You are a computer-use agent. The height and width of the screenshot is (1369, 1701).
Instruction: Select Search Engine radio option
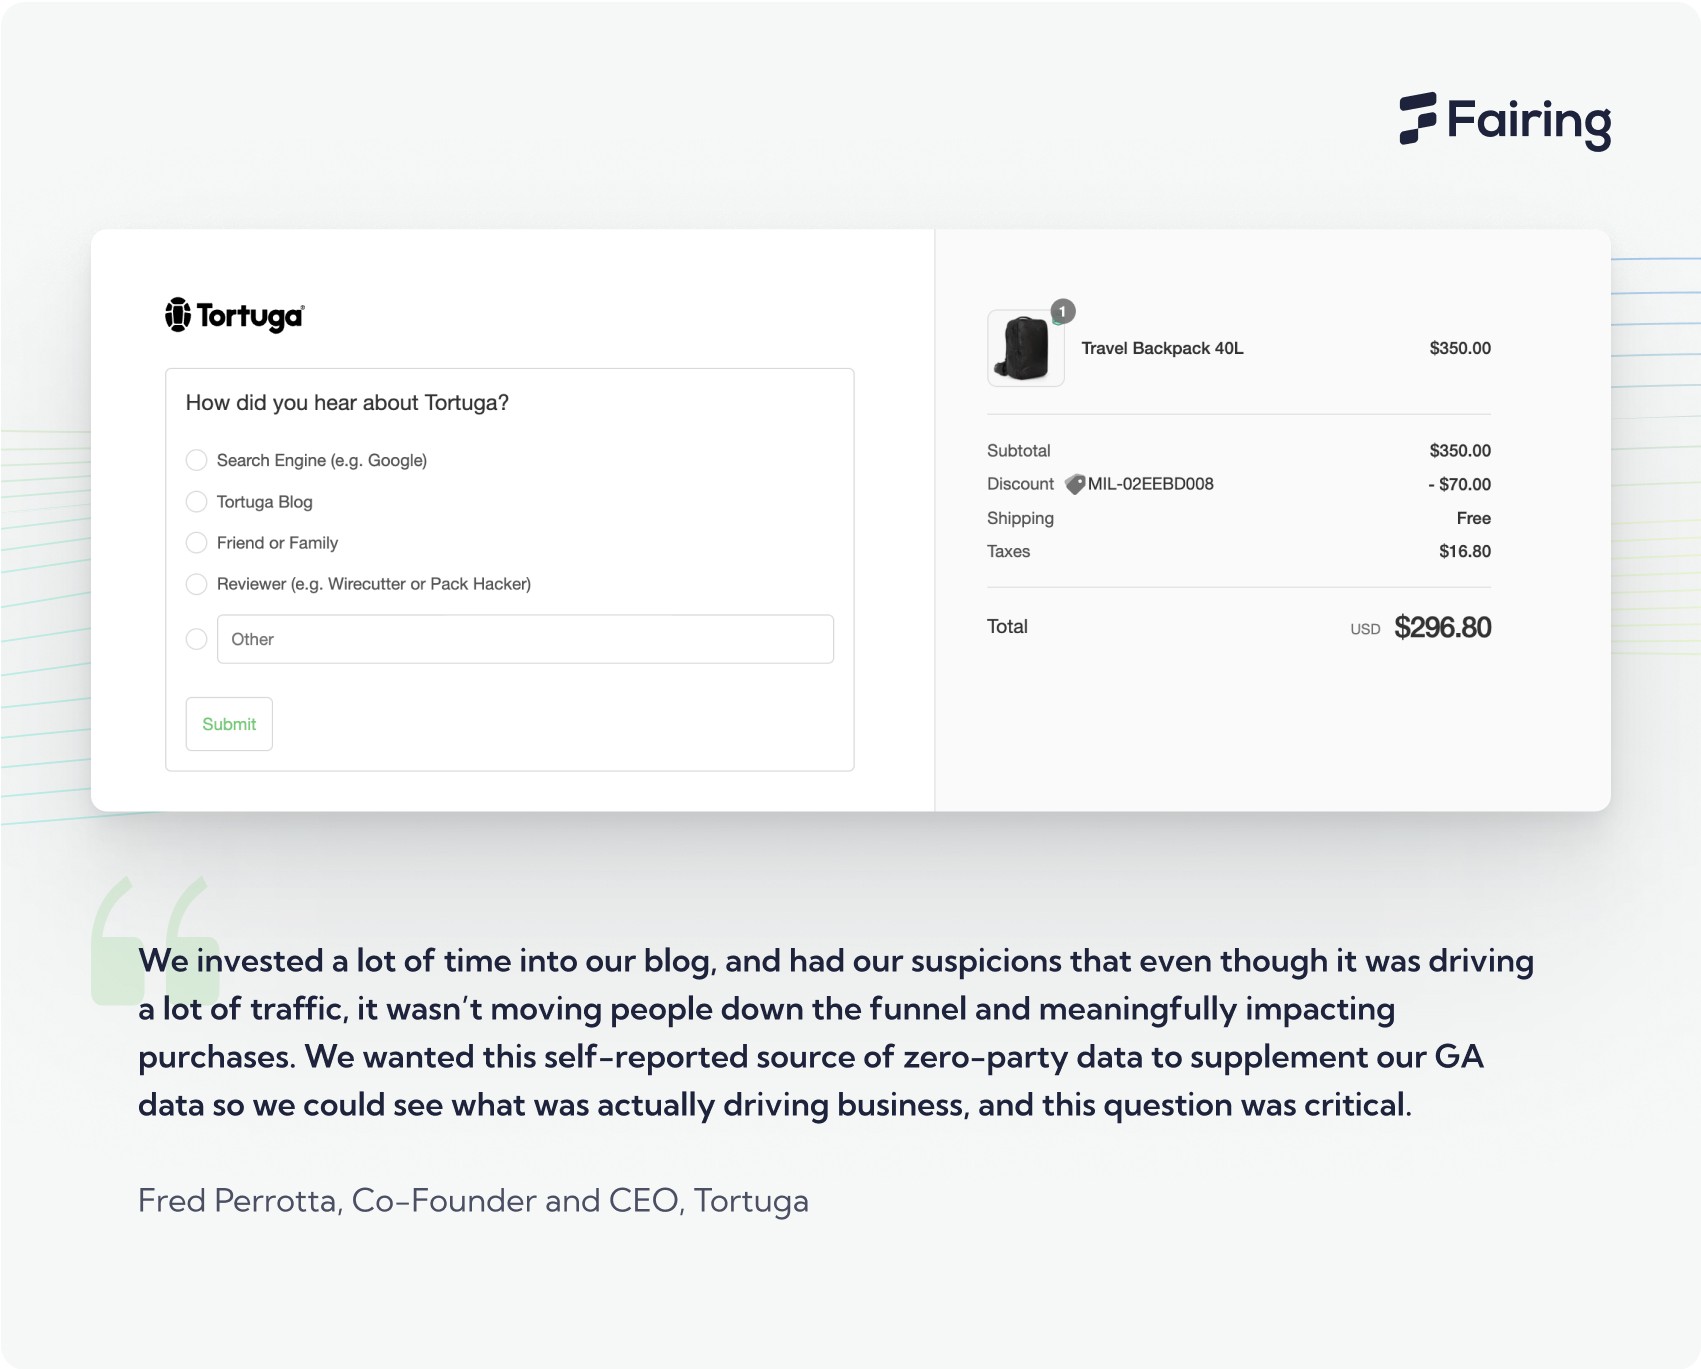(x=197, y=460)
